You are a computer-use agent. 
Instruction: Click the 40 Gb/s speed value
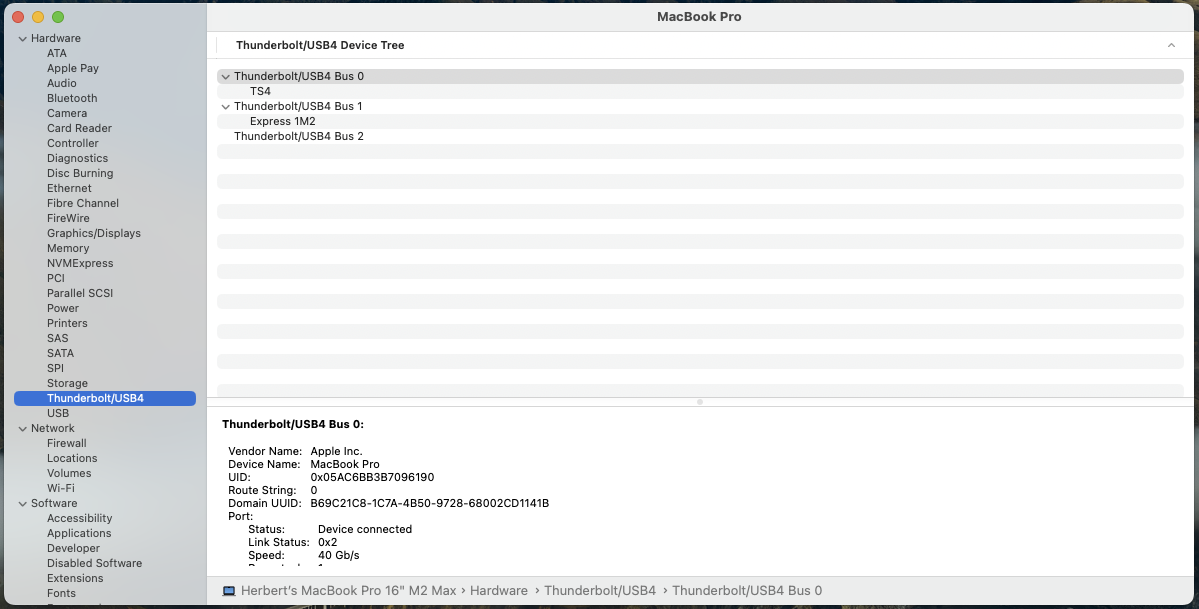339,555
